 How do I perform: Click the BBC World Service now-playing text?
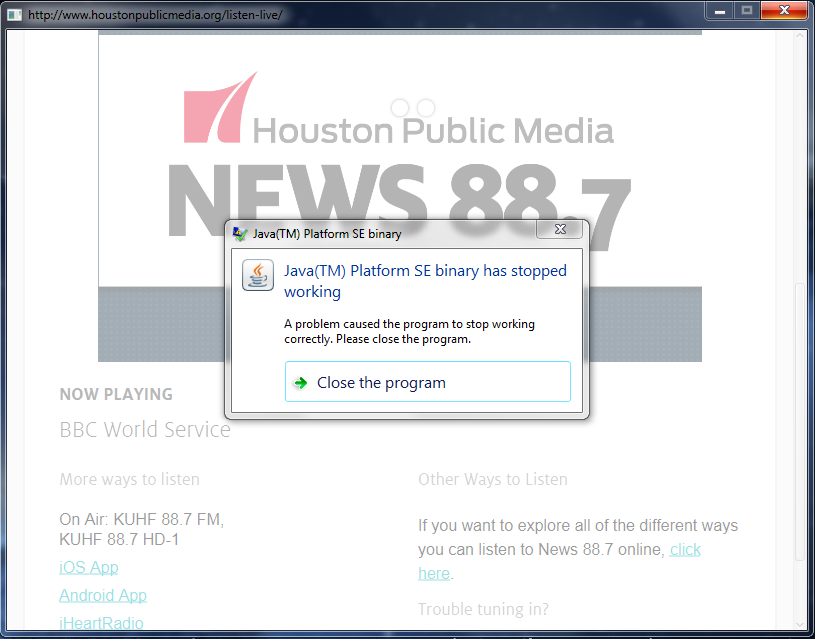[145, 430]
